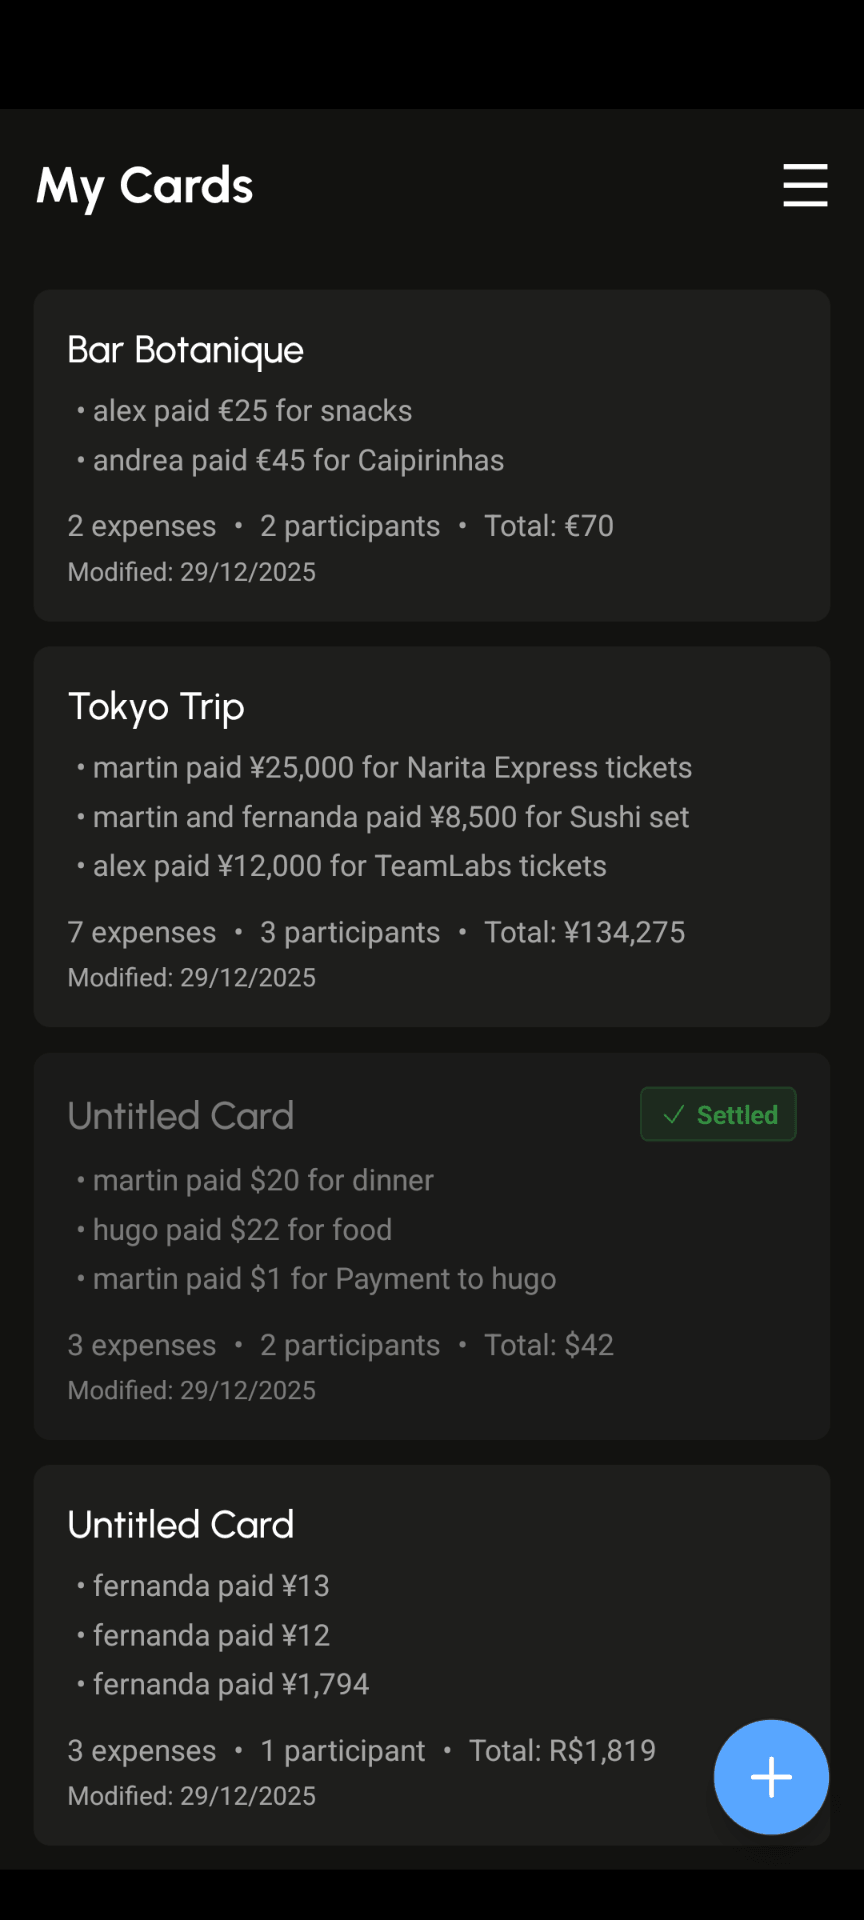
Task: Tap 'alex paid €25 for snacks' entry
Action: click(x=252, y=411)
